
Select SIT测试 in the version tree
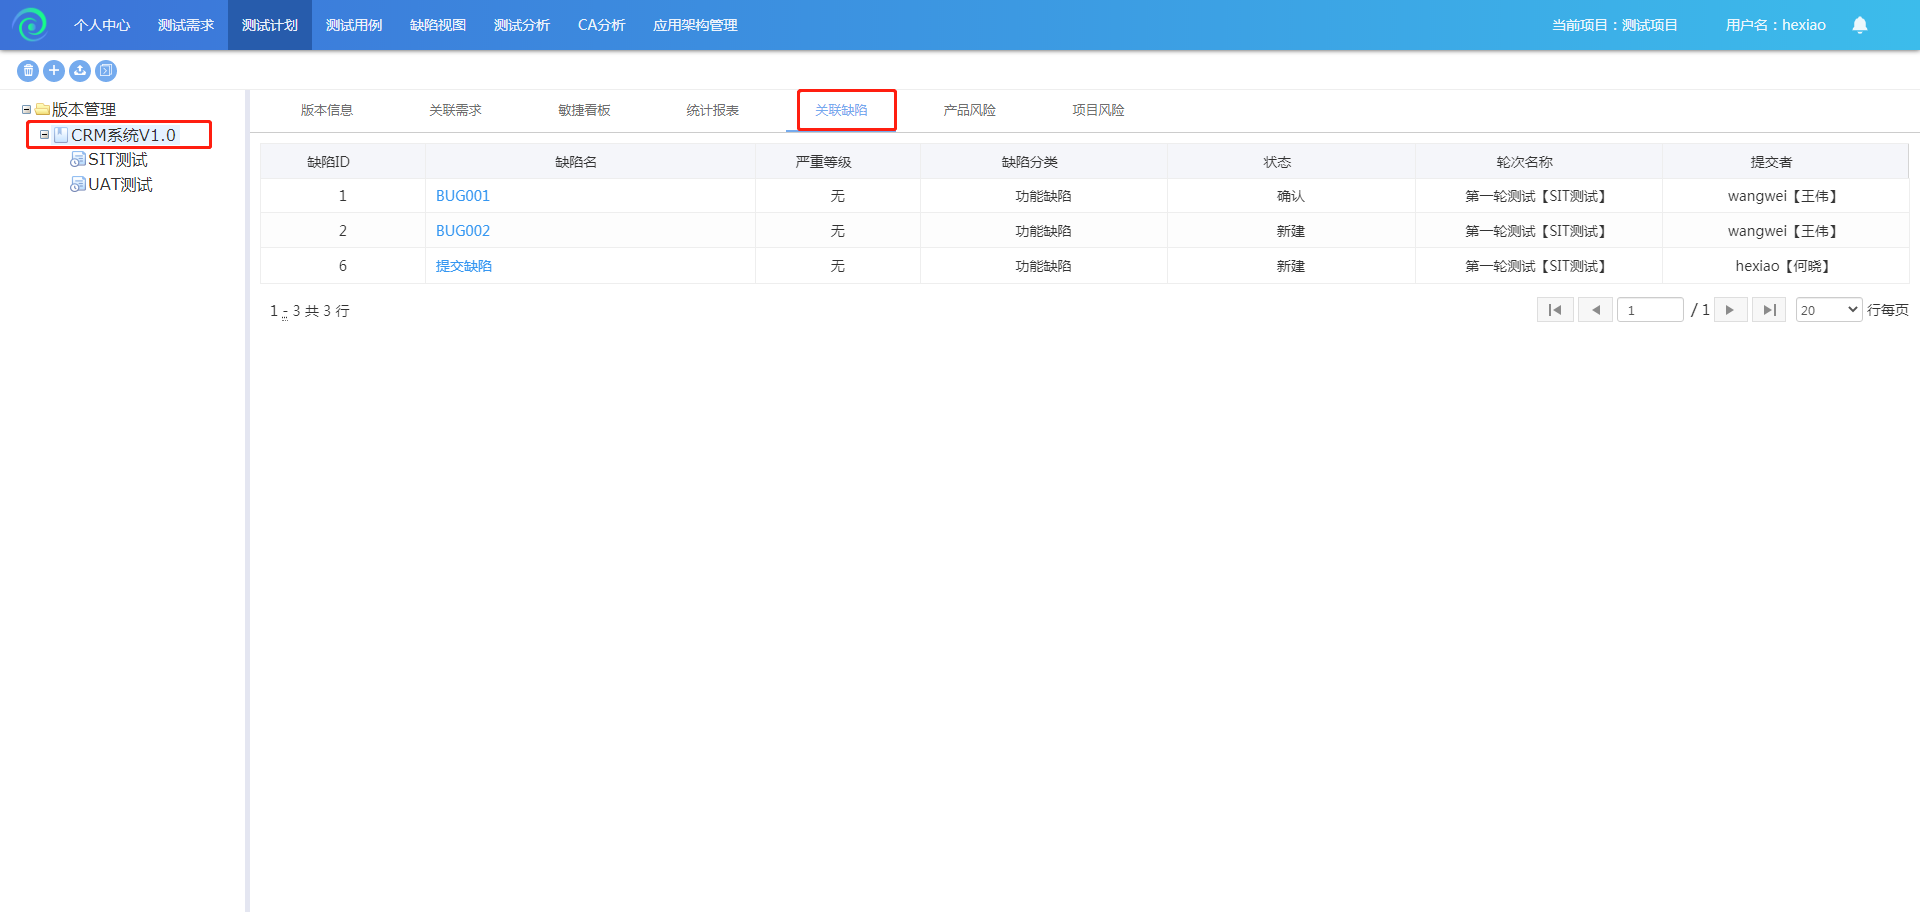coord(117,160)
